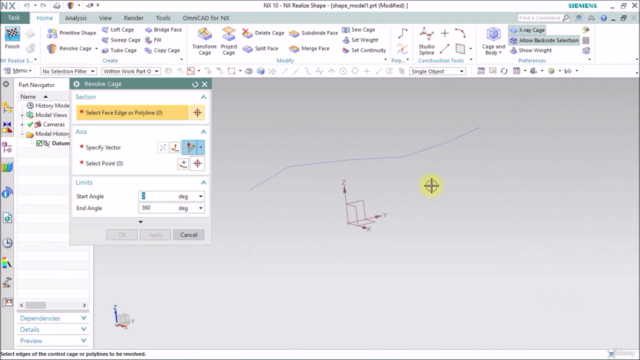Choose the Sweep Cage tool

click(121, 40)
